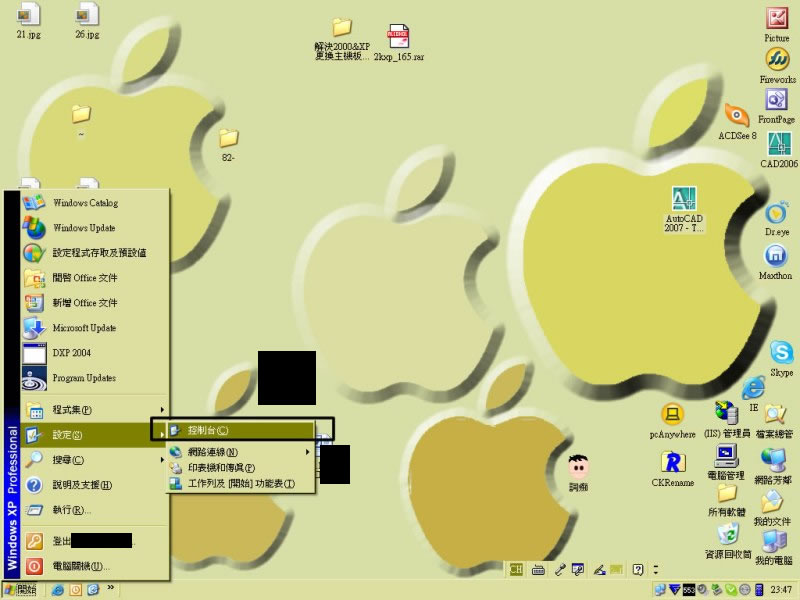
Task: Click the green check tray icon
Action: pos(731,590)
